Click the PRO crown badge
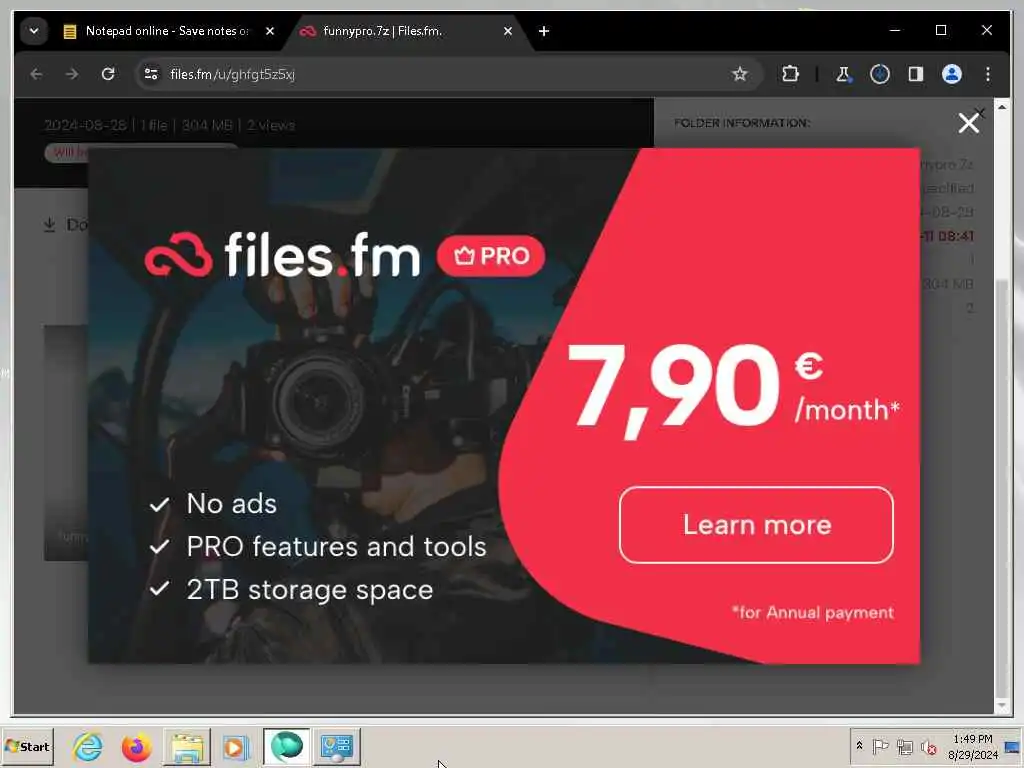 click(x=491, y=256)
